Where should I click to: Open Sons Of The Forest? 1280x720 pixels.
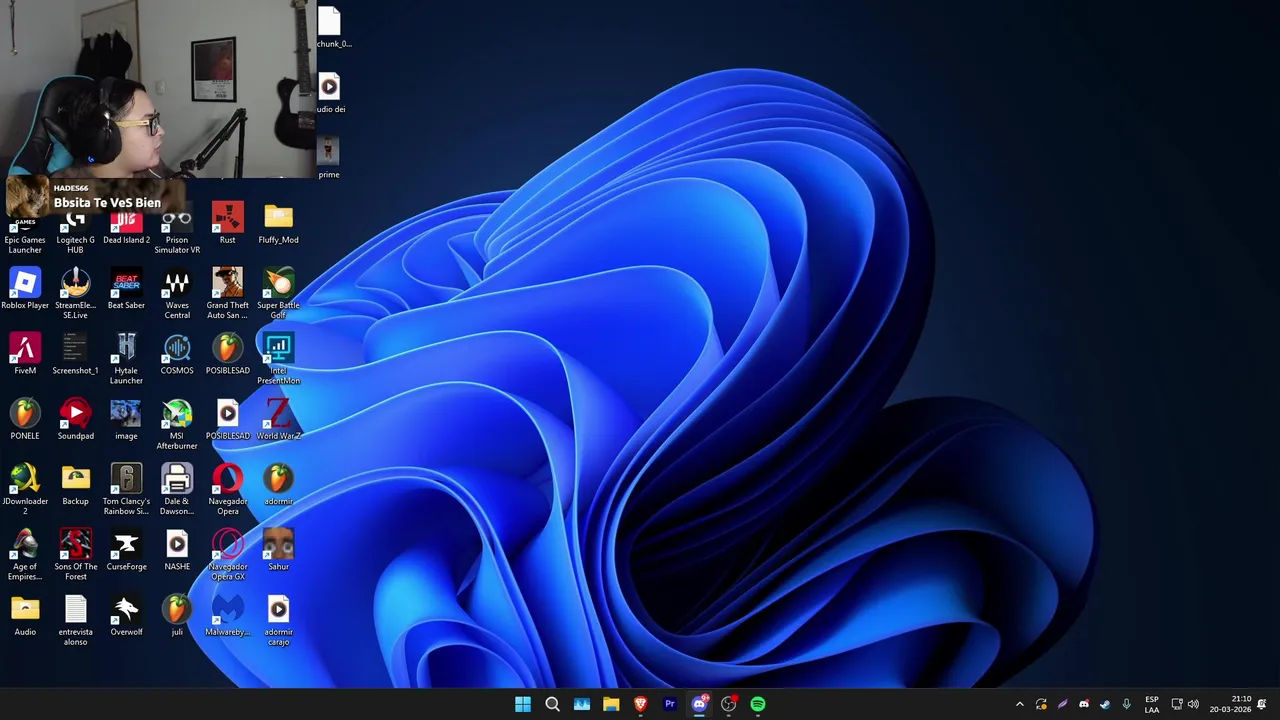coord(75,555)
